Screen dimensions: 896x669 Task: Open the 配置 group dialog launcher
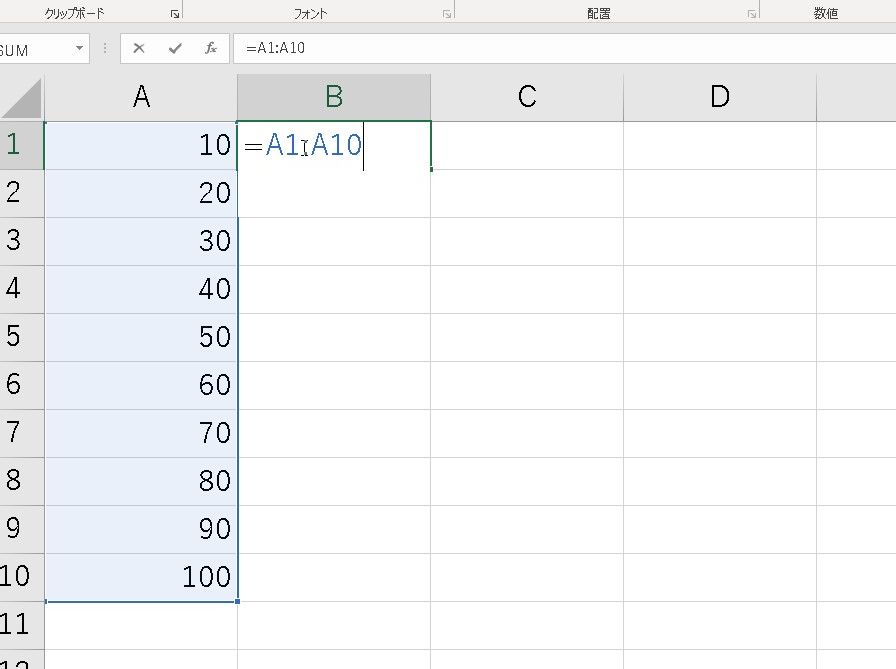click(x=751, y=14)
